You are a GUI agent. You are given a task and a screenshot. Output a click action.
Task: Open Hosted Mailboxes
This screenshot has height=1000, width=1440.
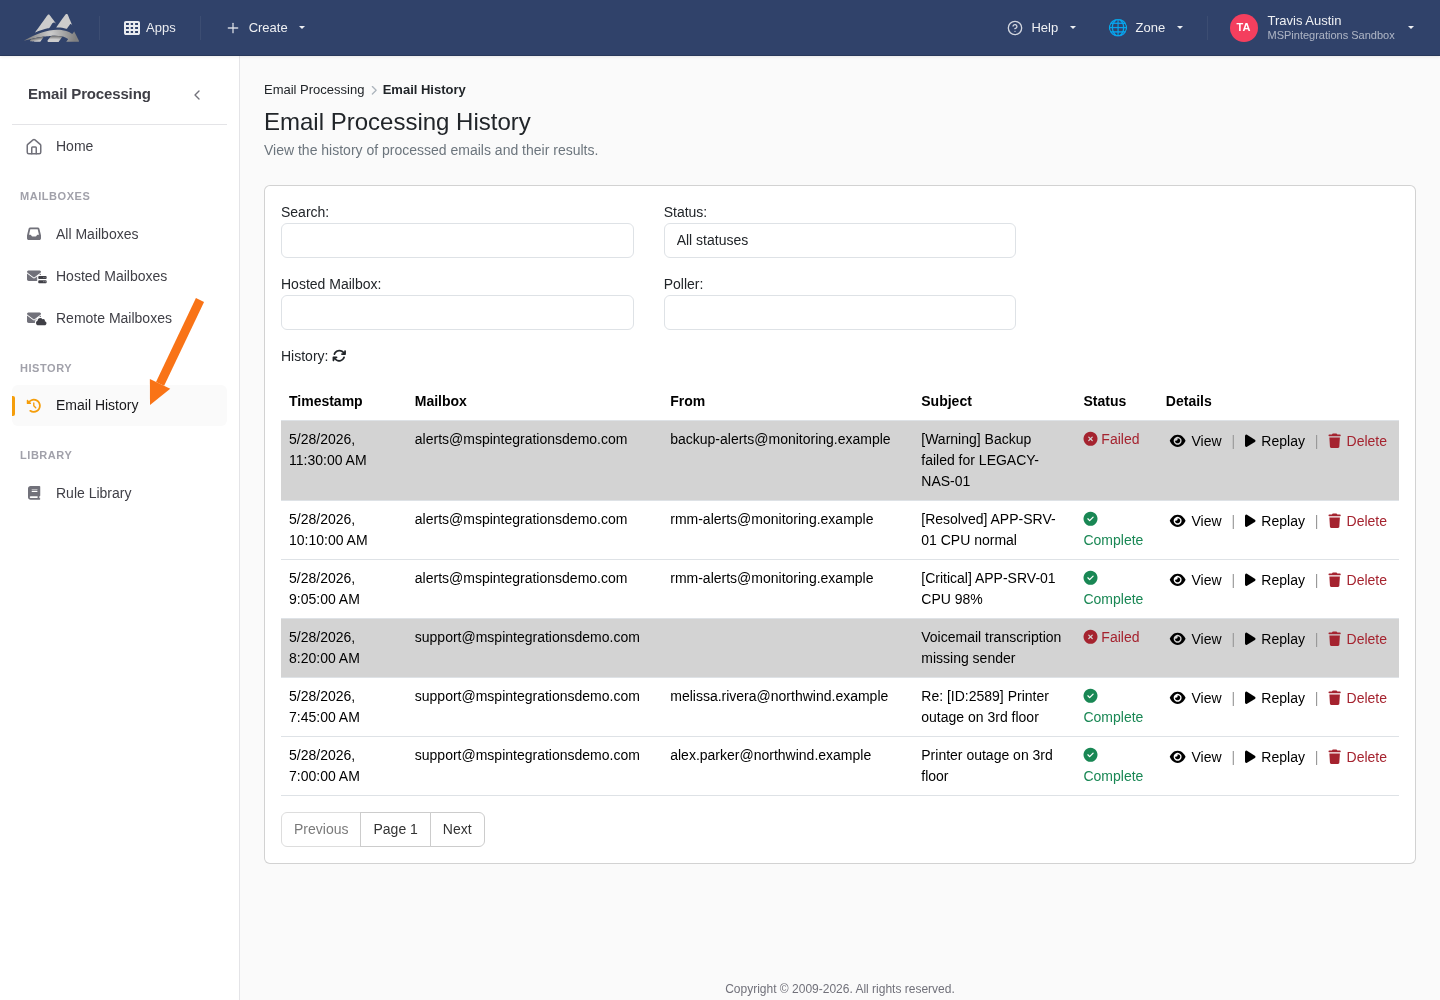coord(119,276)
